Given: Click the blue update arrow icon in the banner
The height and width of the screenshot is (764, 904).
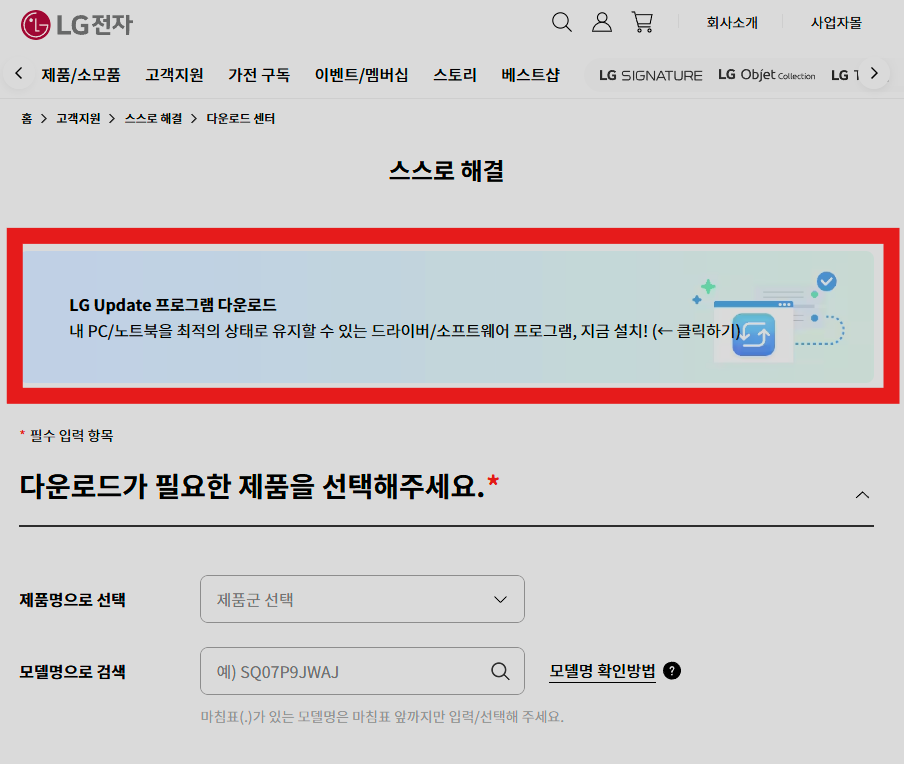Looking at the screenshot, I should (753, 335).
